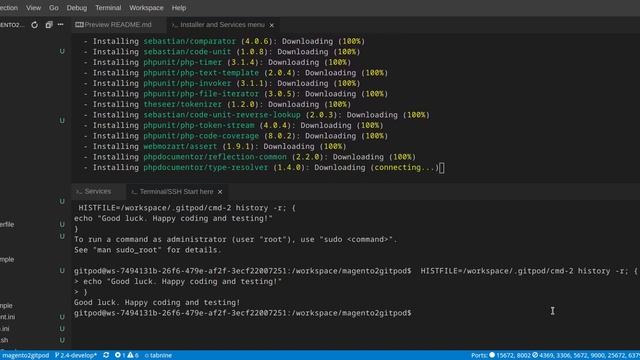Click magento2gitpod in the status bar
Image resolution: width=640 pixels, height=360 pixels.
coord(25,355)
